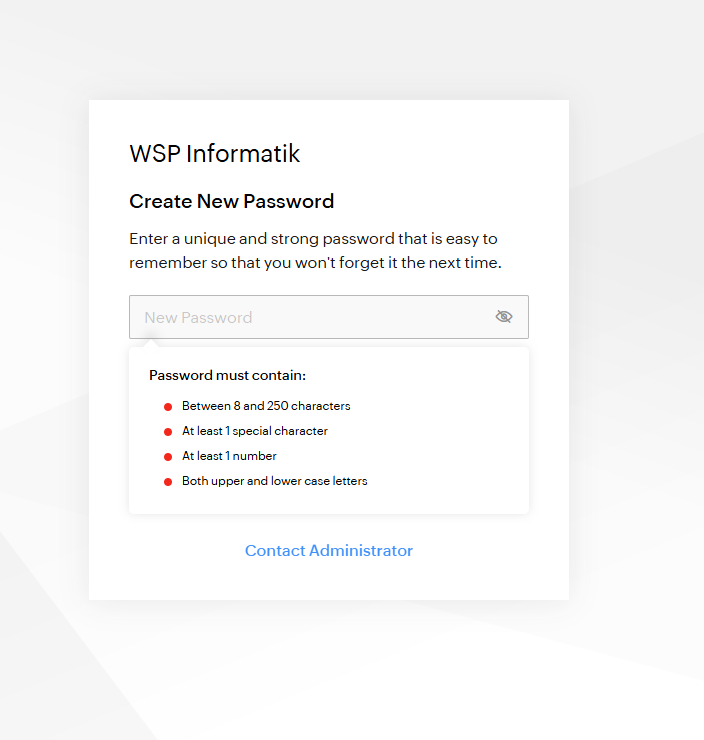This screenshot has height=740, width=704.
Task: Open the Contact Administrator link
Action: click(x=329, y=551)
